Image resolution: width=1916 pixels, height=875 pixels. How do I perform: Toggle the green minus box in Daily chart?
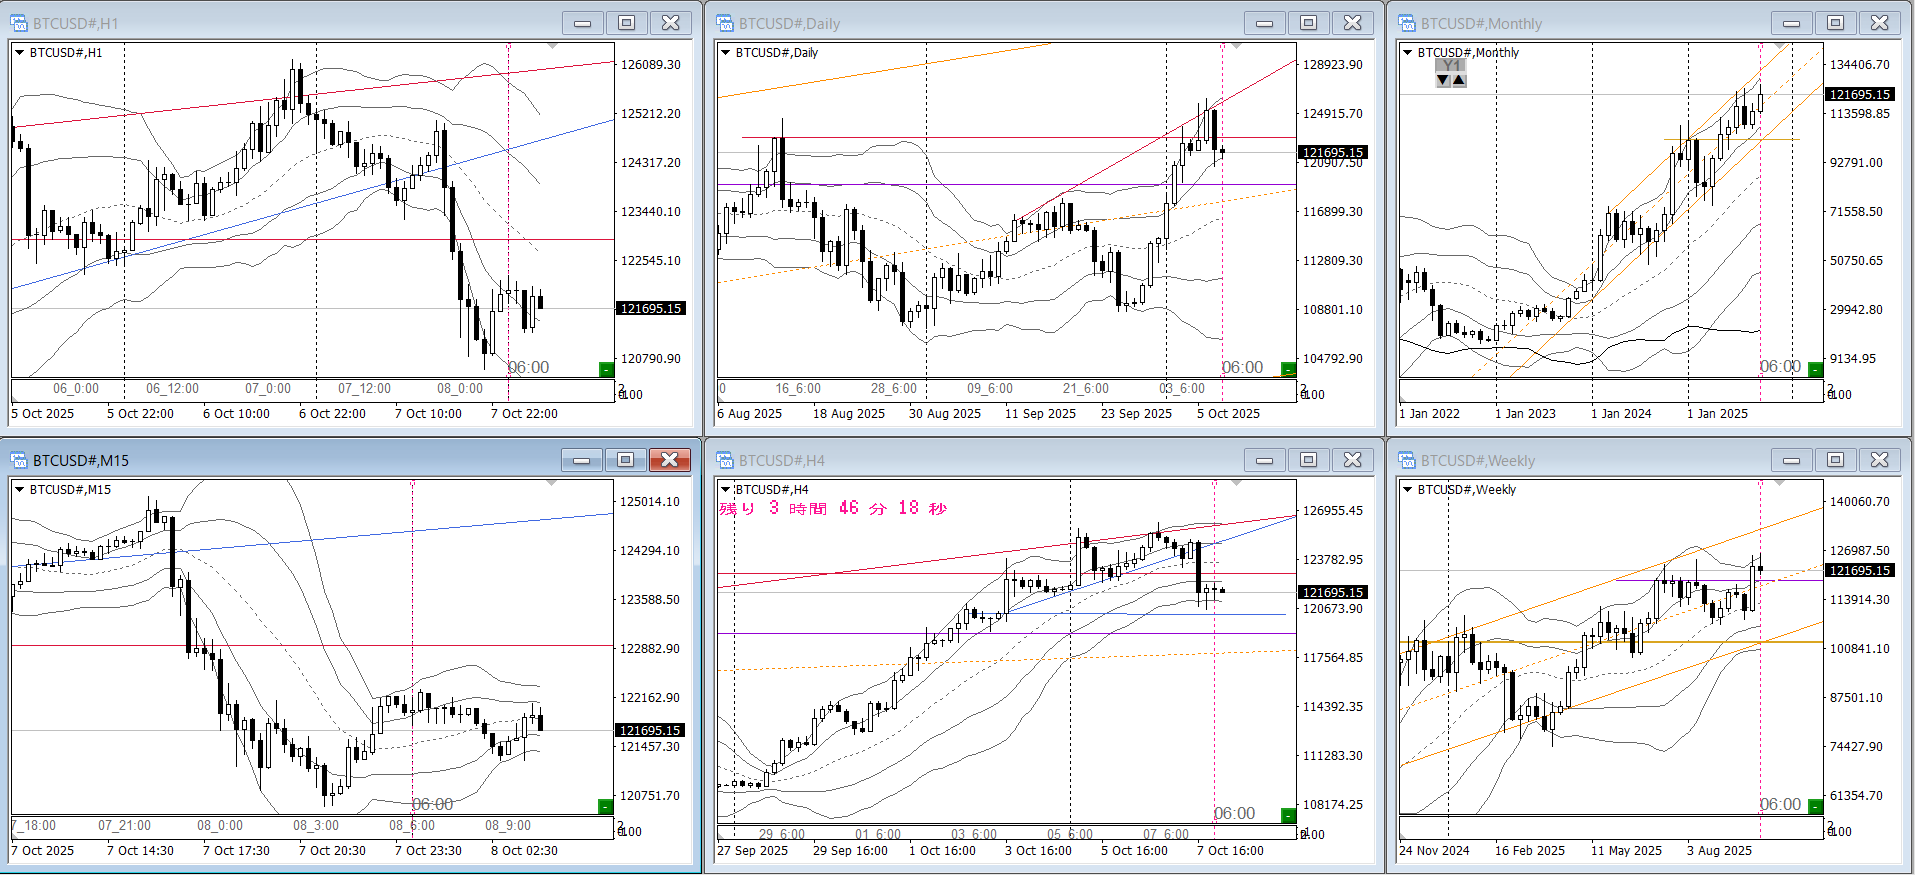click(x=1288, y=370)
